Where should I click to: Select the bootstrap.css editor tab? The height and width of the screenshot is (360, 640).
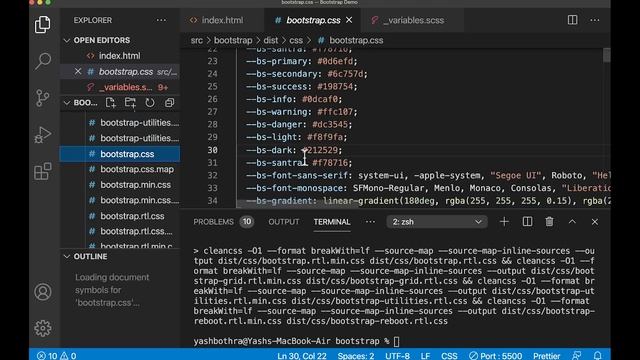click(313, 20)
